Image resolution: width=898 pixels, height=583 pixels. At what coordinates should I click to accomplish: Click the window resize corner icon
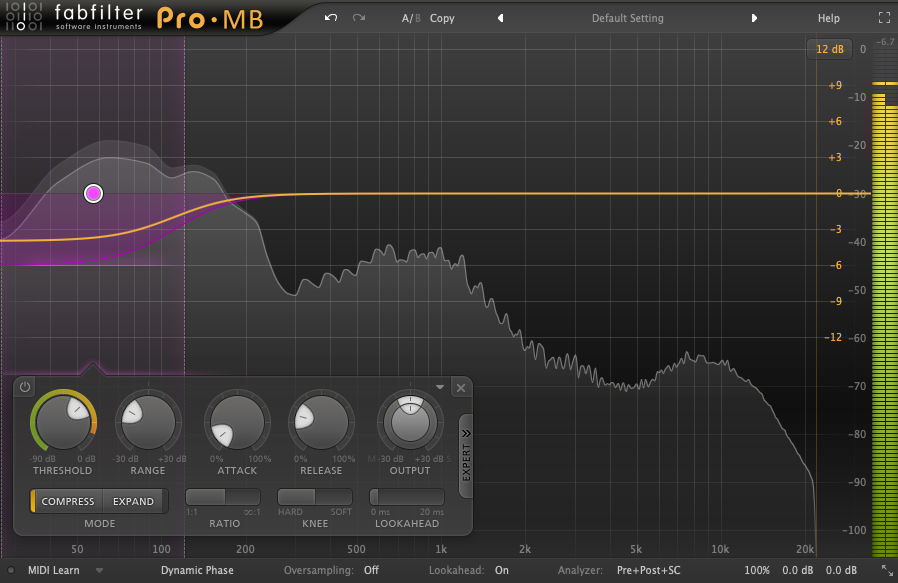pyautogui.click(x=887, y=570)
